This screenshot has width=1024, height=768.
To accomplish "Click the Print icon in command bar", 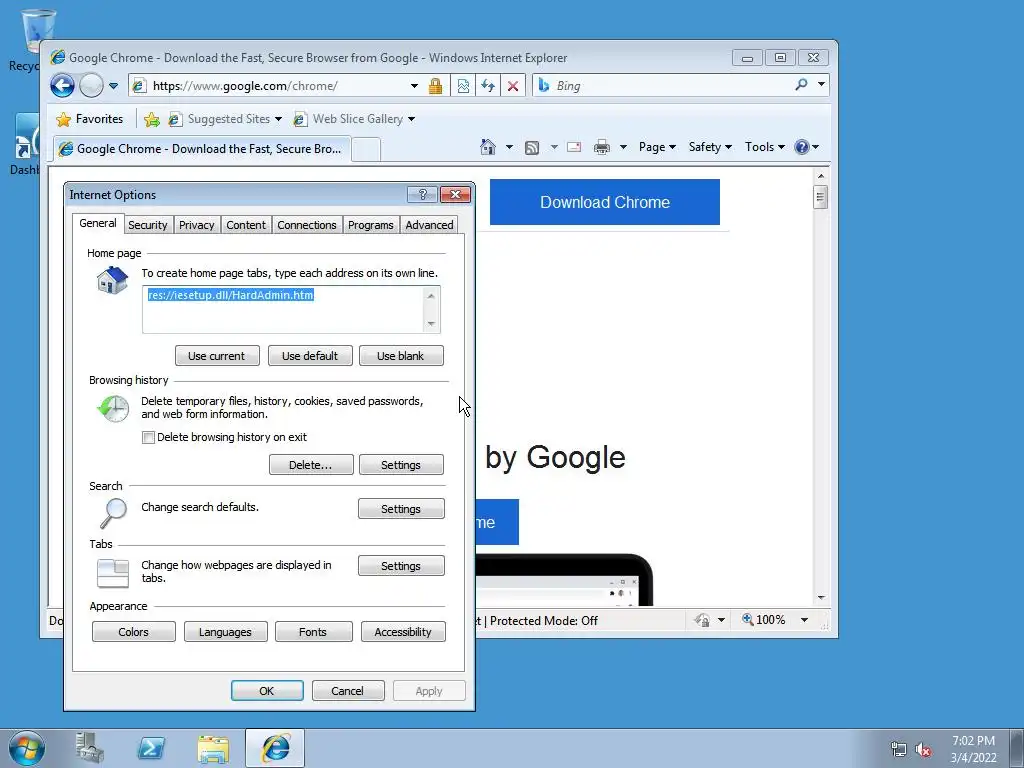I will coord(601,147).
